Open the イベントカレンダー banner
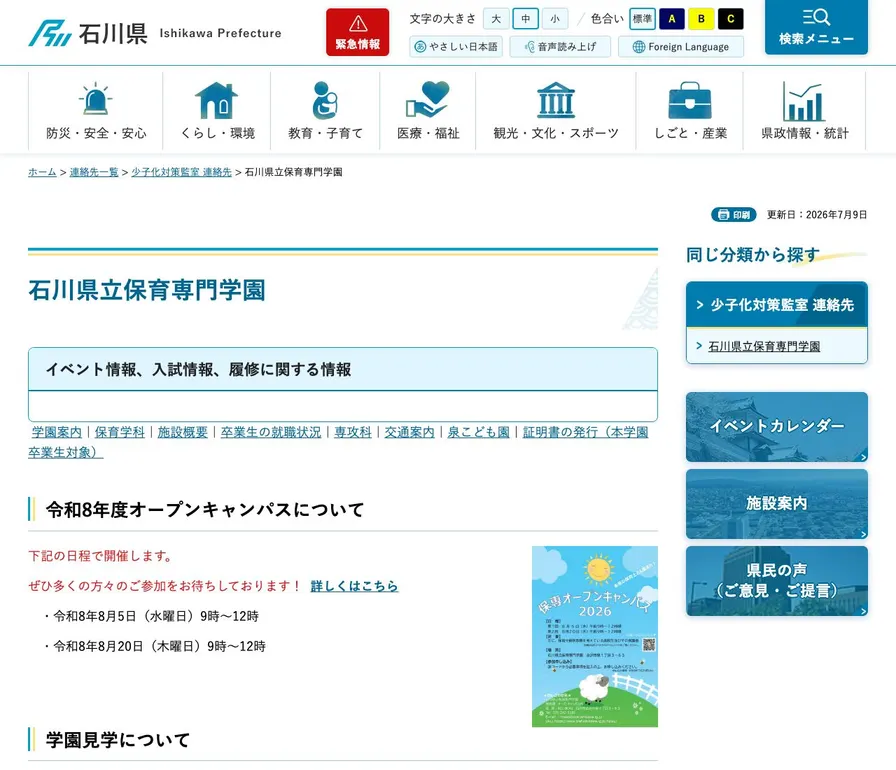896x770 pixels. pos(777,427)
